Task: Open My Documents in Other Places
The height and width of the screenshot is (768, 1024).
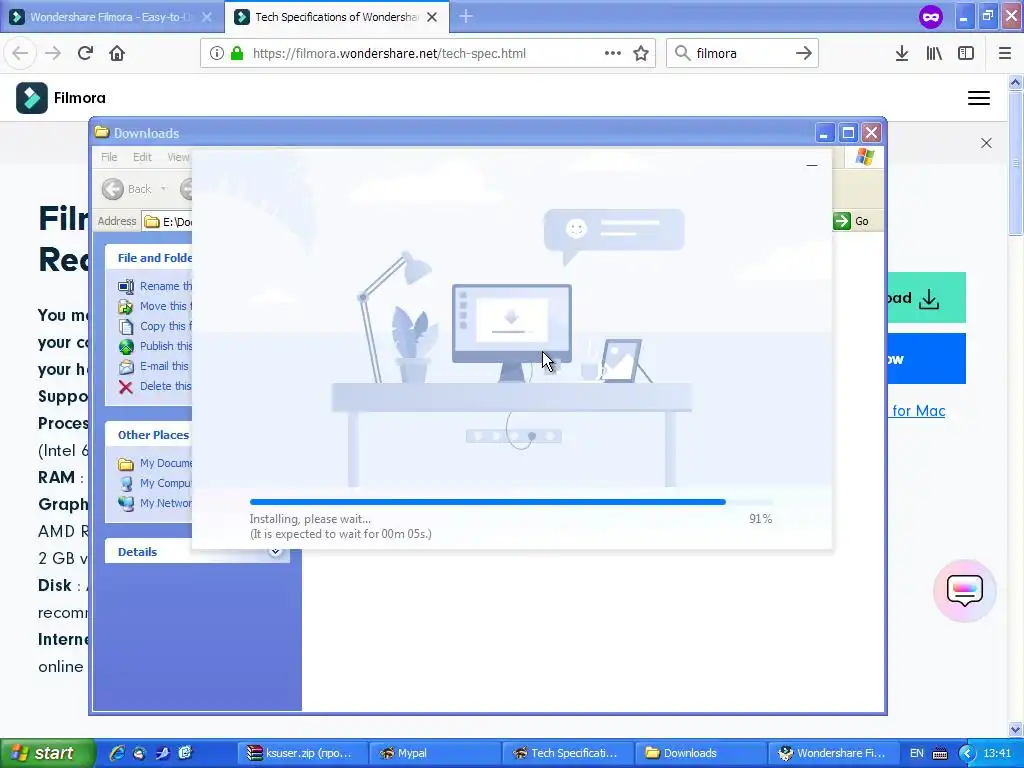Action: (155, 463)
